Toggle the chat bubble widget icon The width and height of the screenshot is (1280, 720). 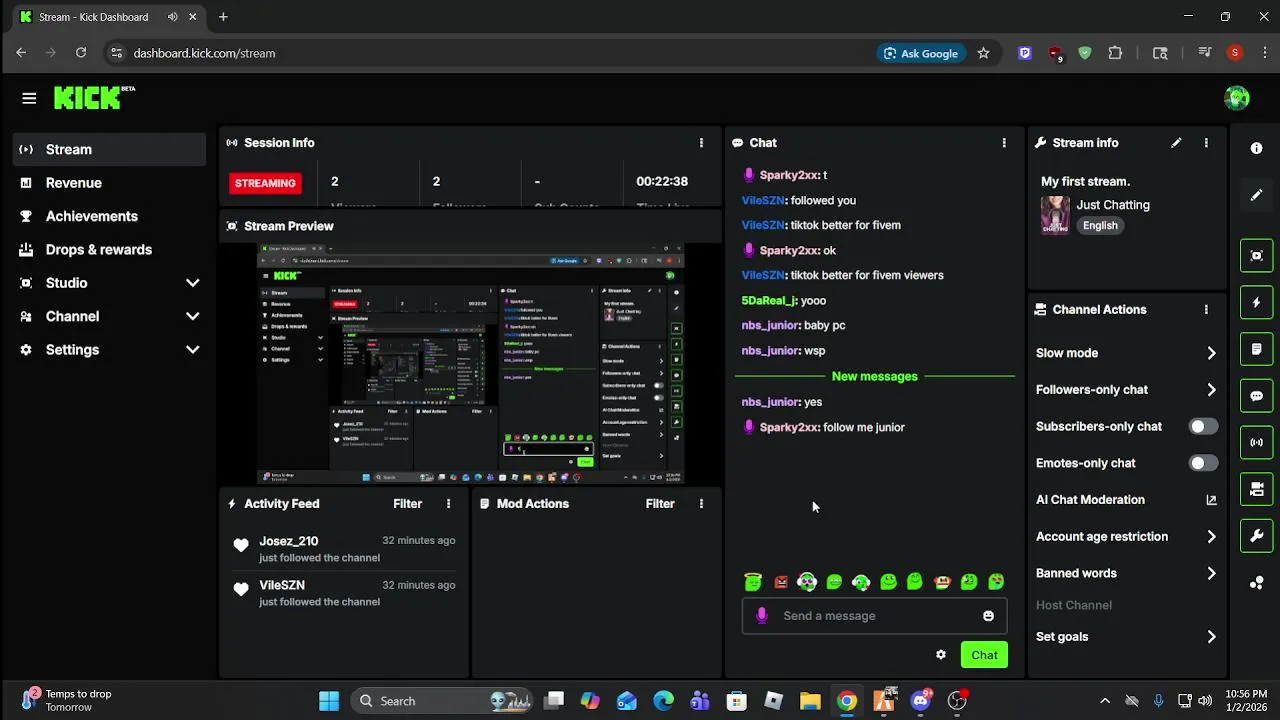(x=1257, y=396)
